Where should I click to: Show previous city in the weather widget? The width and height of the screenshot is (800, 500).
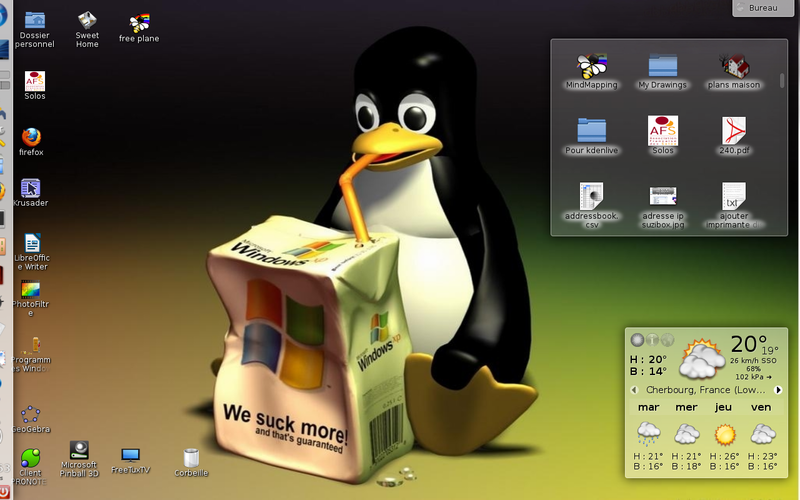[x=634, y=390]
